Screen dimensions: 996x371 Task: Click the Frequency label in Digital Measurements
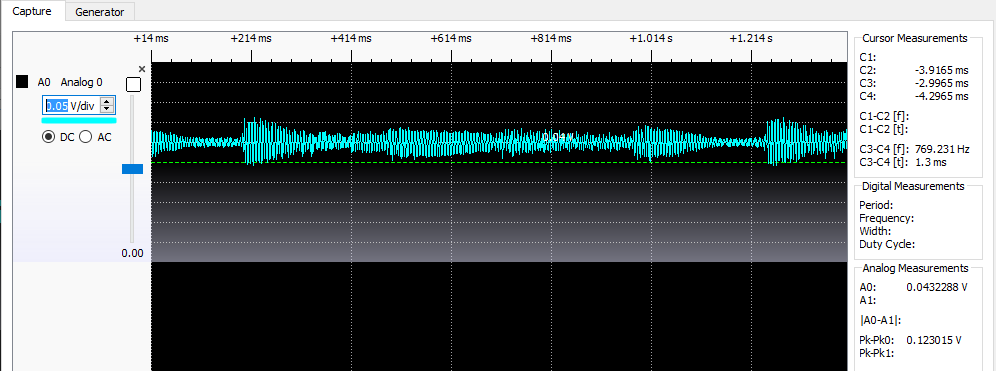click(886, 219)
